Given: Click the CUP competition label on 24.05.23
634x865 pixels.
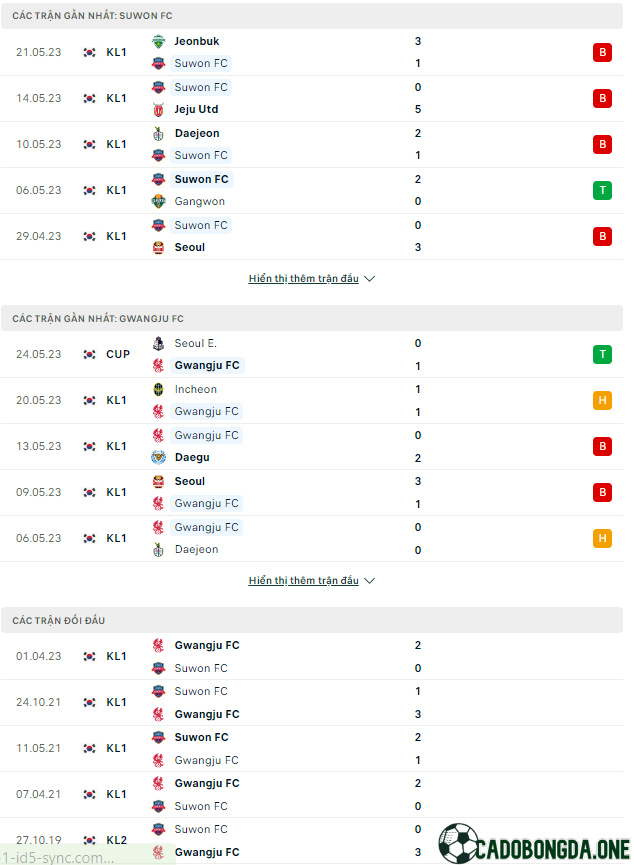Looking at the screenshot, I should [118, 354].
